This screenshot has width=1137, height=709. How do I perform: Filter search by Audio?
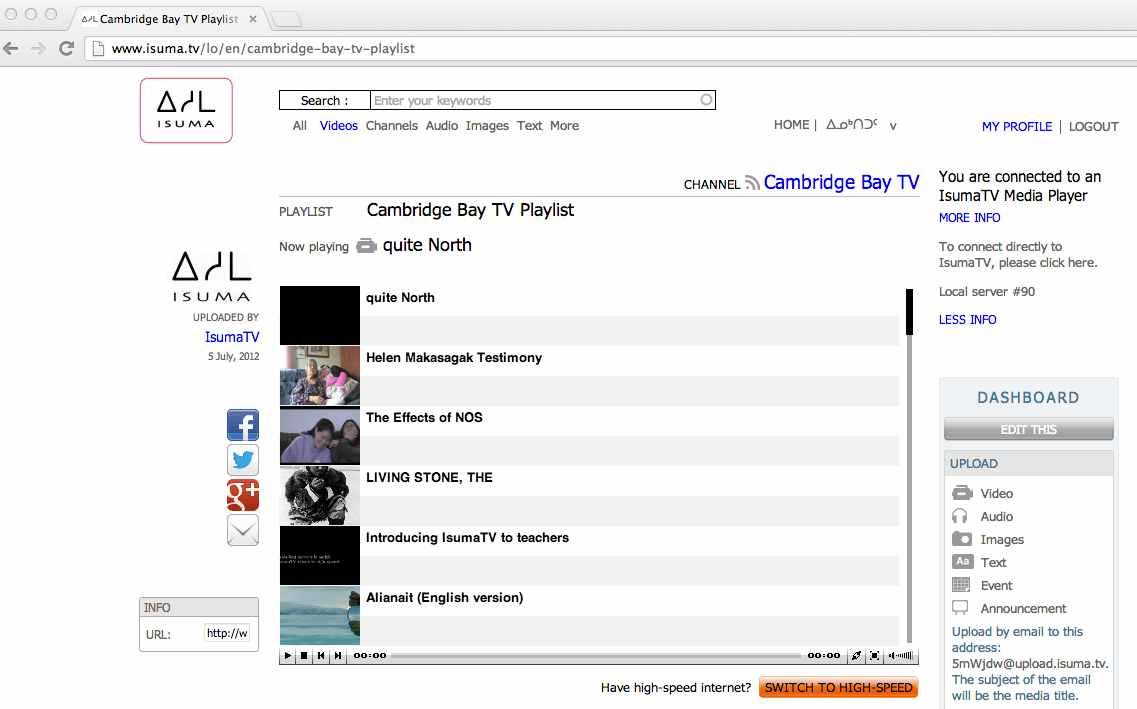click(x=442, y=125)
